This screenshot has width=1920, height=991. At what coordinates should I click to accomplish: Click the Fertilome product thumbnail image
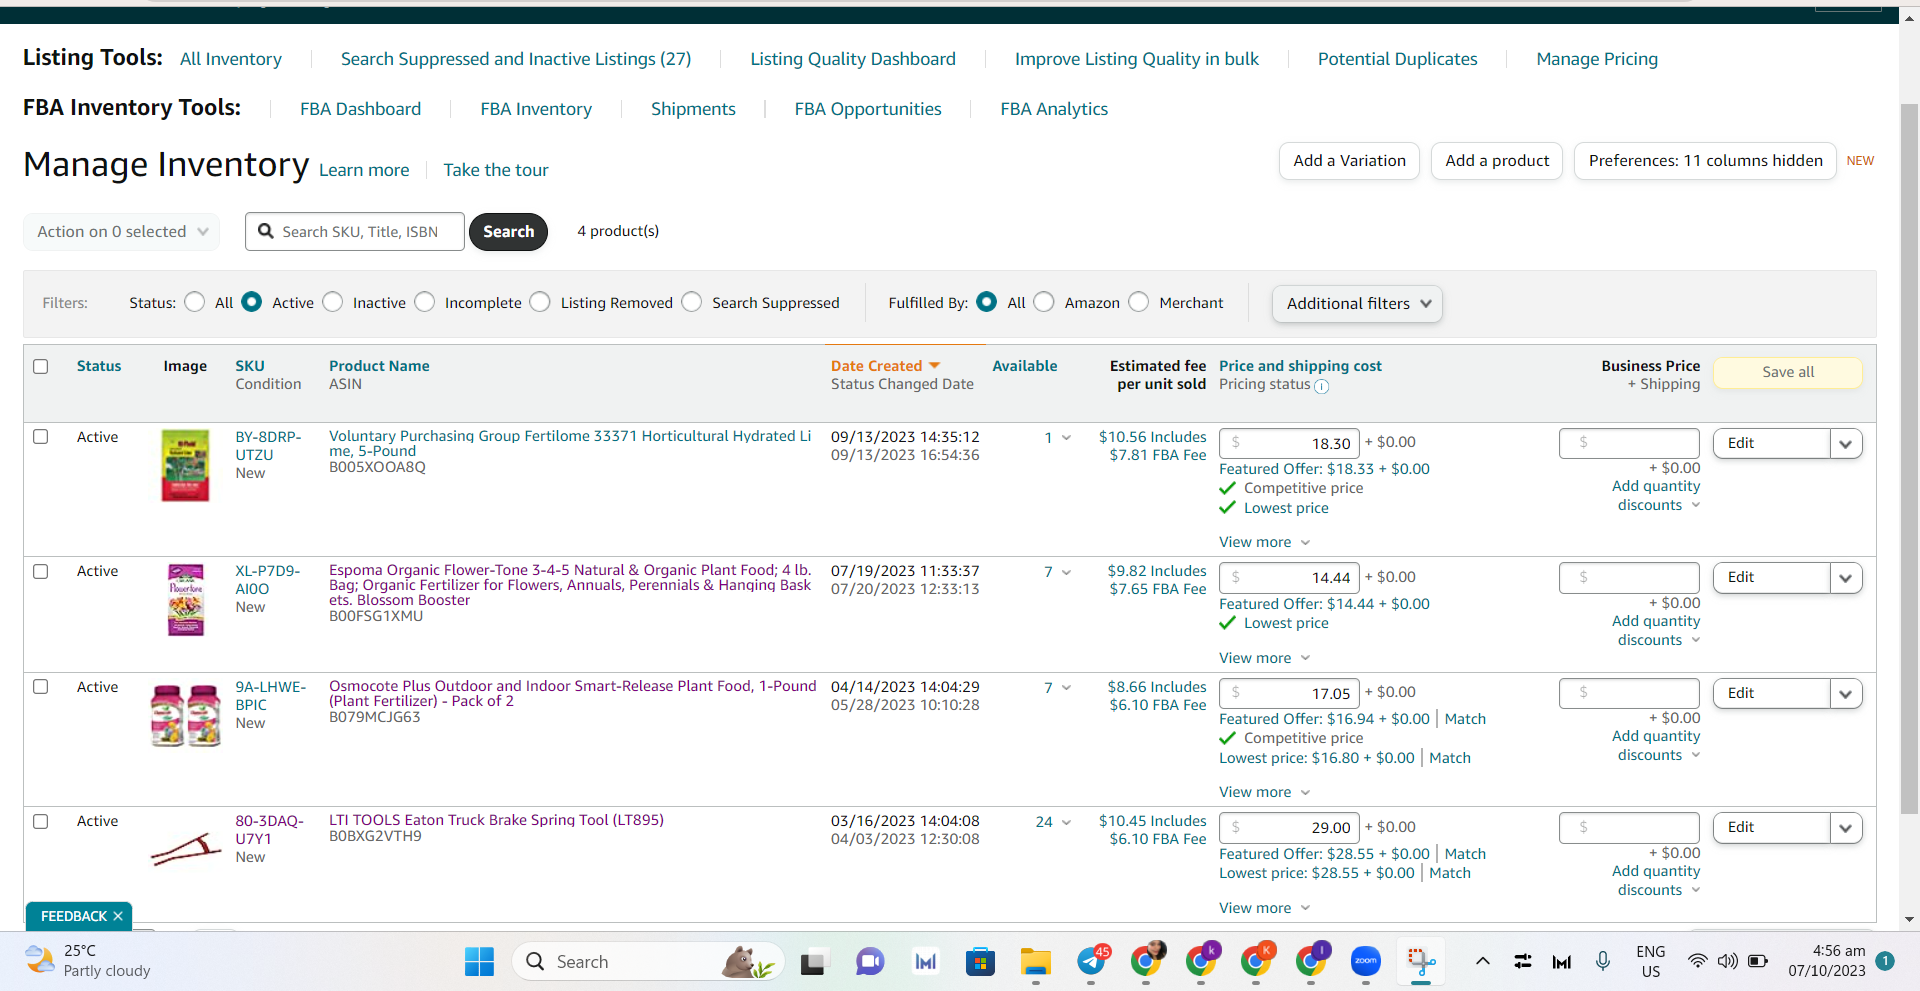coord(186,466)
